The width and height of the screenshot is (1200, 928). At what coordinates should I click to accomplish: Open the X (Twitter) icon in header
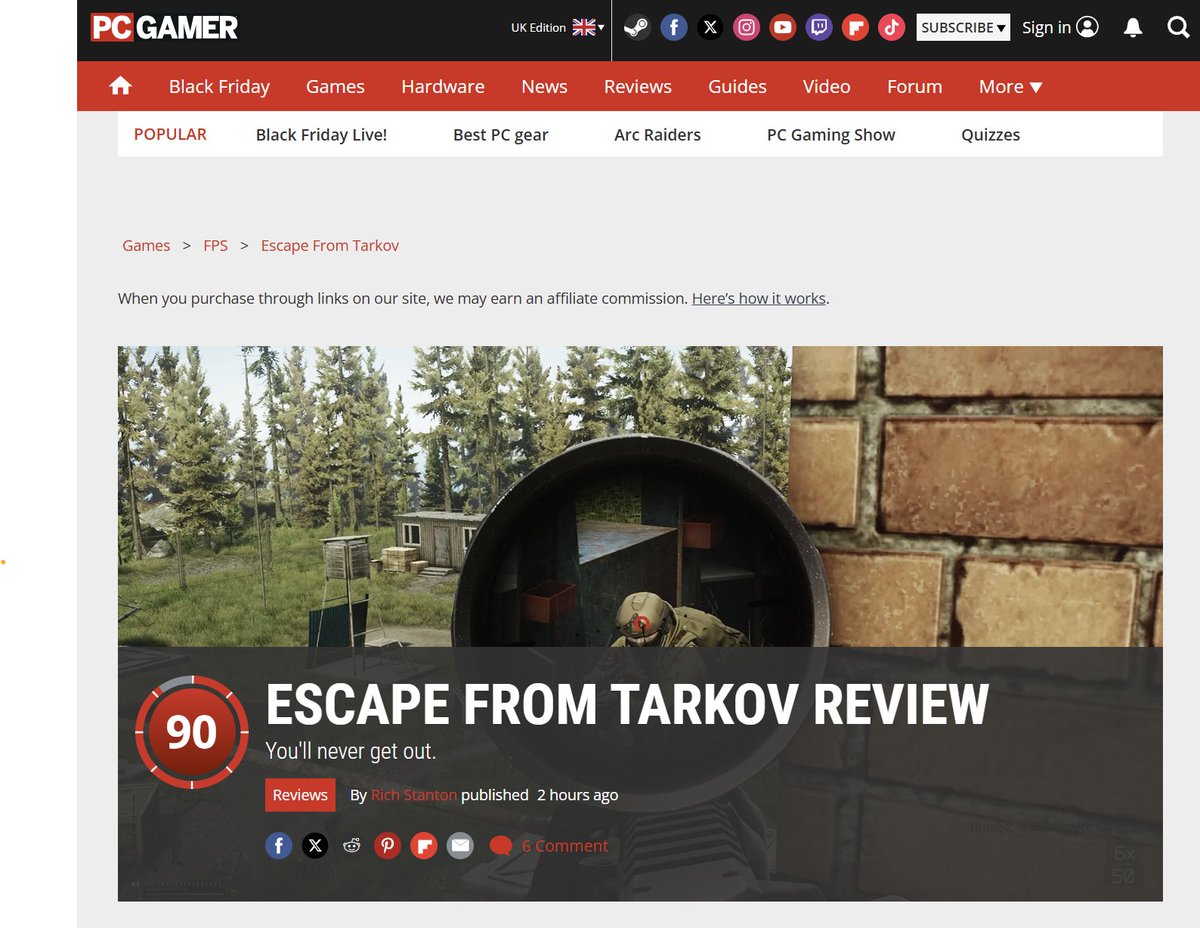[710, 28]
